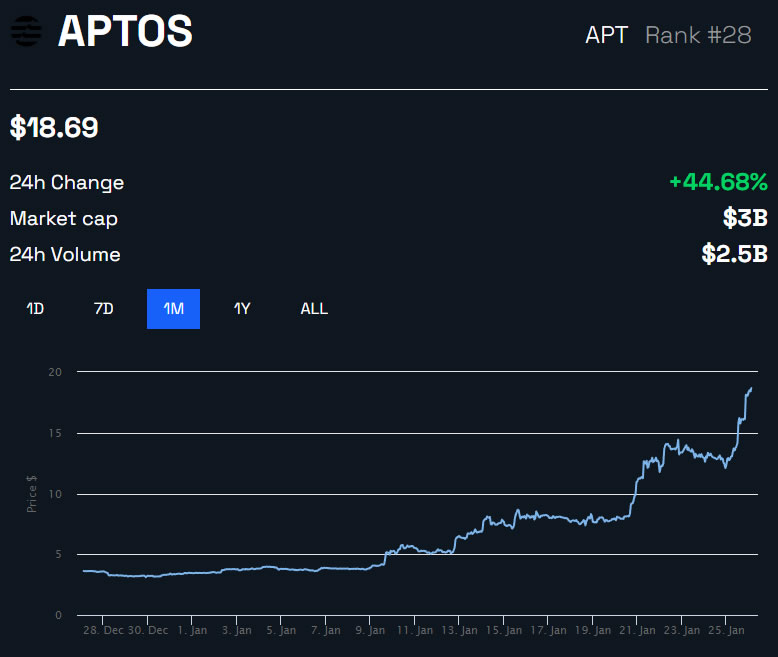Click the 24h Volume label

(x=65, y=254)
